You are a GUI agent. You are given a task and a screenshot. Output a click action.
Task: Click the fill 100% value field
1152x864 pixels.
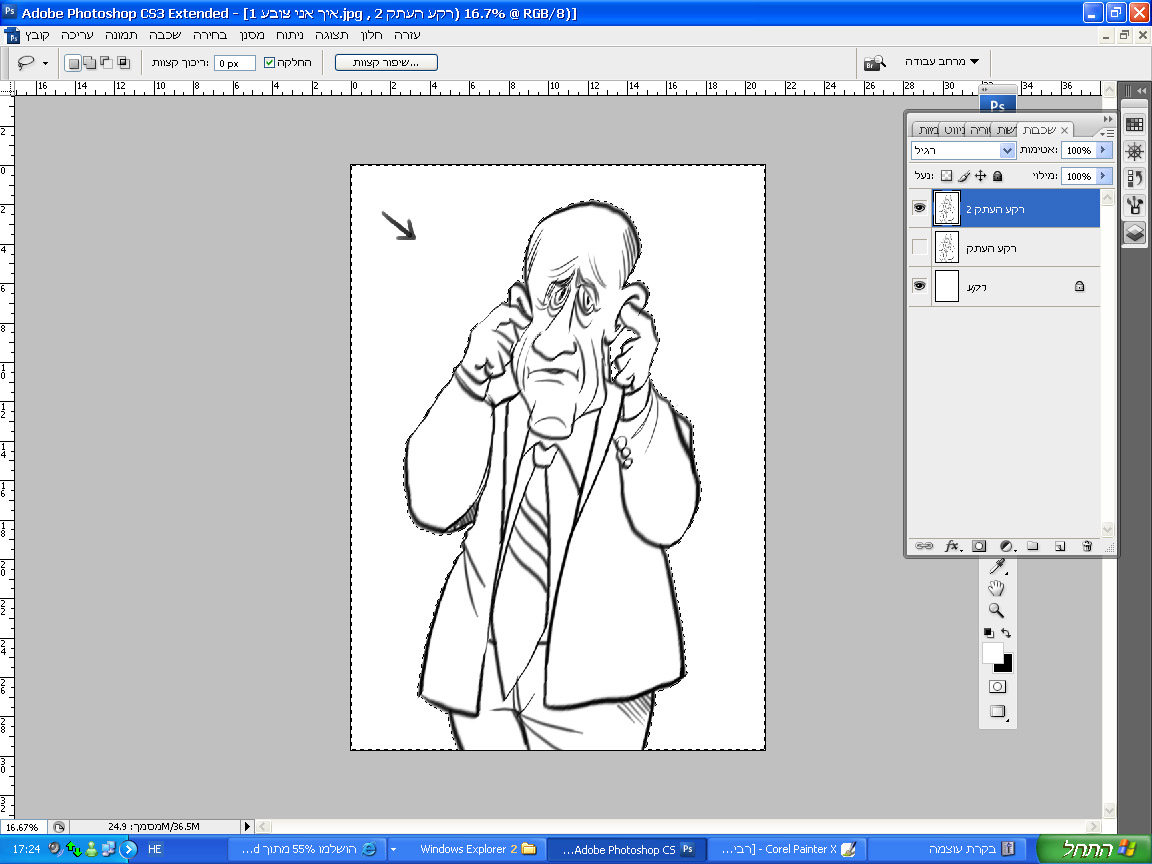[1079, 176]
